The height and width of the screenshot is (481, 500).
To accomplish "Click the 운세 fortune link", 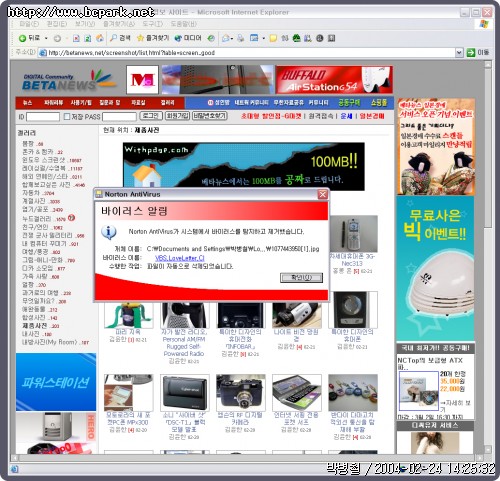I will 346,116.
